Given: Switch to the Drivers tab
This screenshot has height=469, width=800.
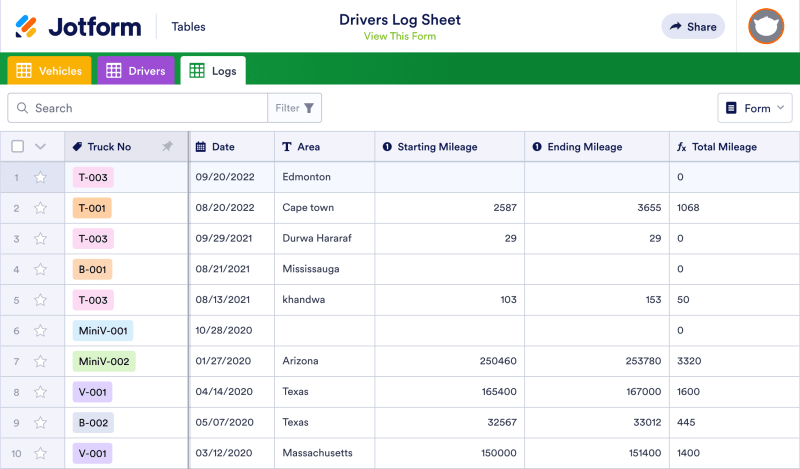Looking at the screenshot, I should (136, 71).
